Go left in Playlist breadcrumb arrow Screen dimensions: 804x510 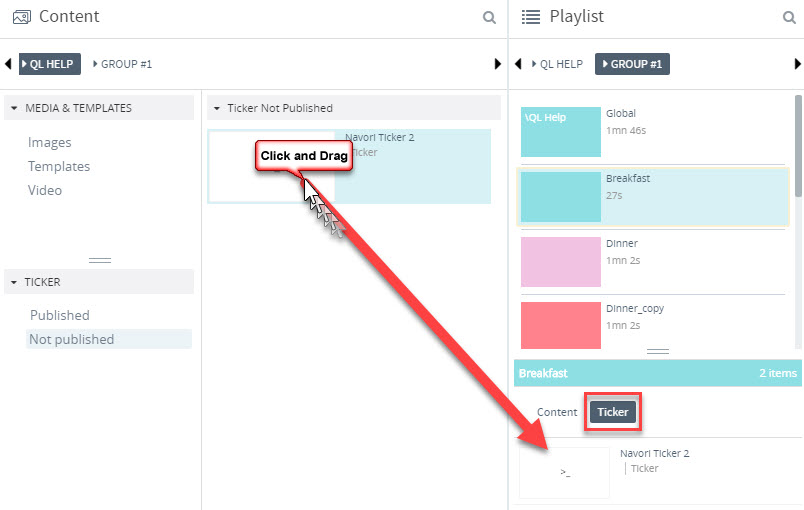click(x=518, y=64)
